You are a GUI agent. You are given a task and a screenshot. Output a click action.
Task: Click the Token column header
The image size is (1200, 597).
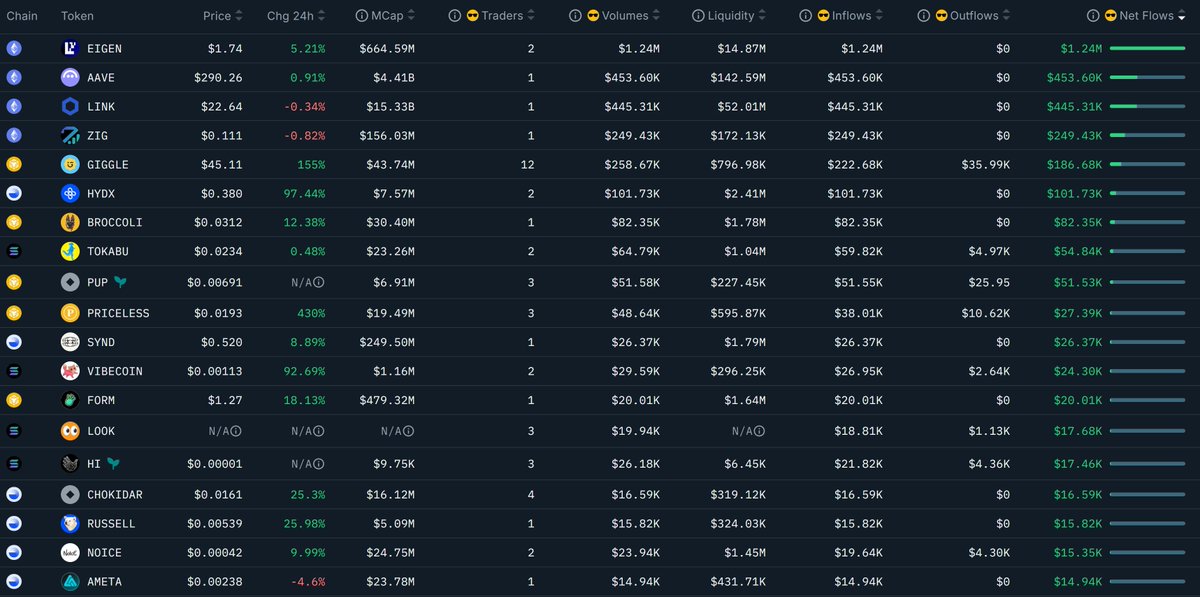pyautogui.click(x=77, y=16)
